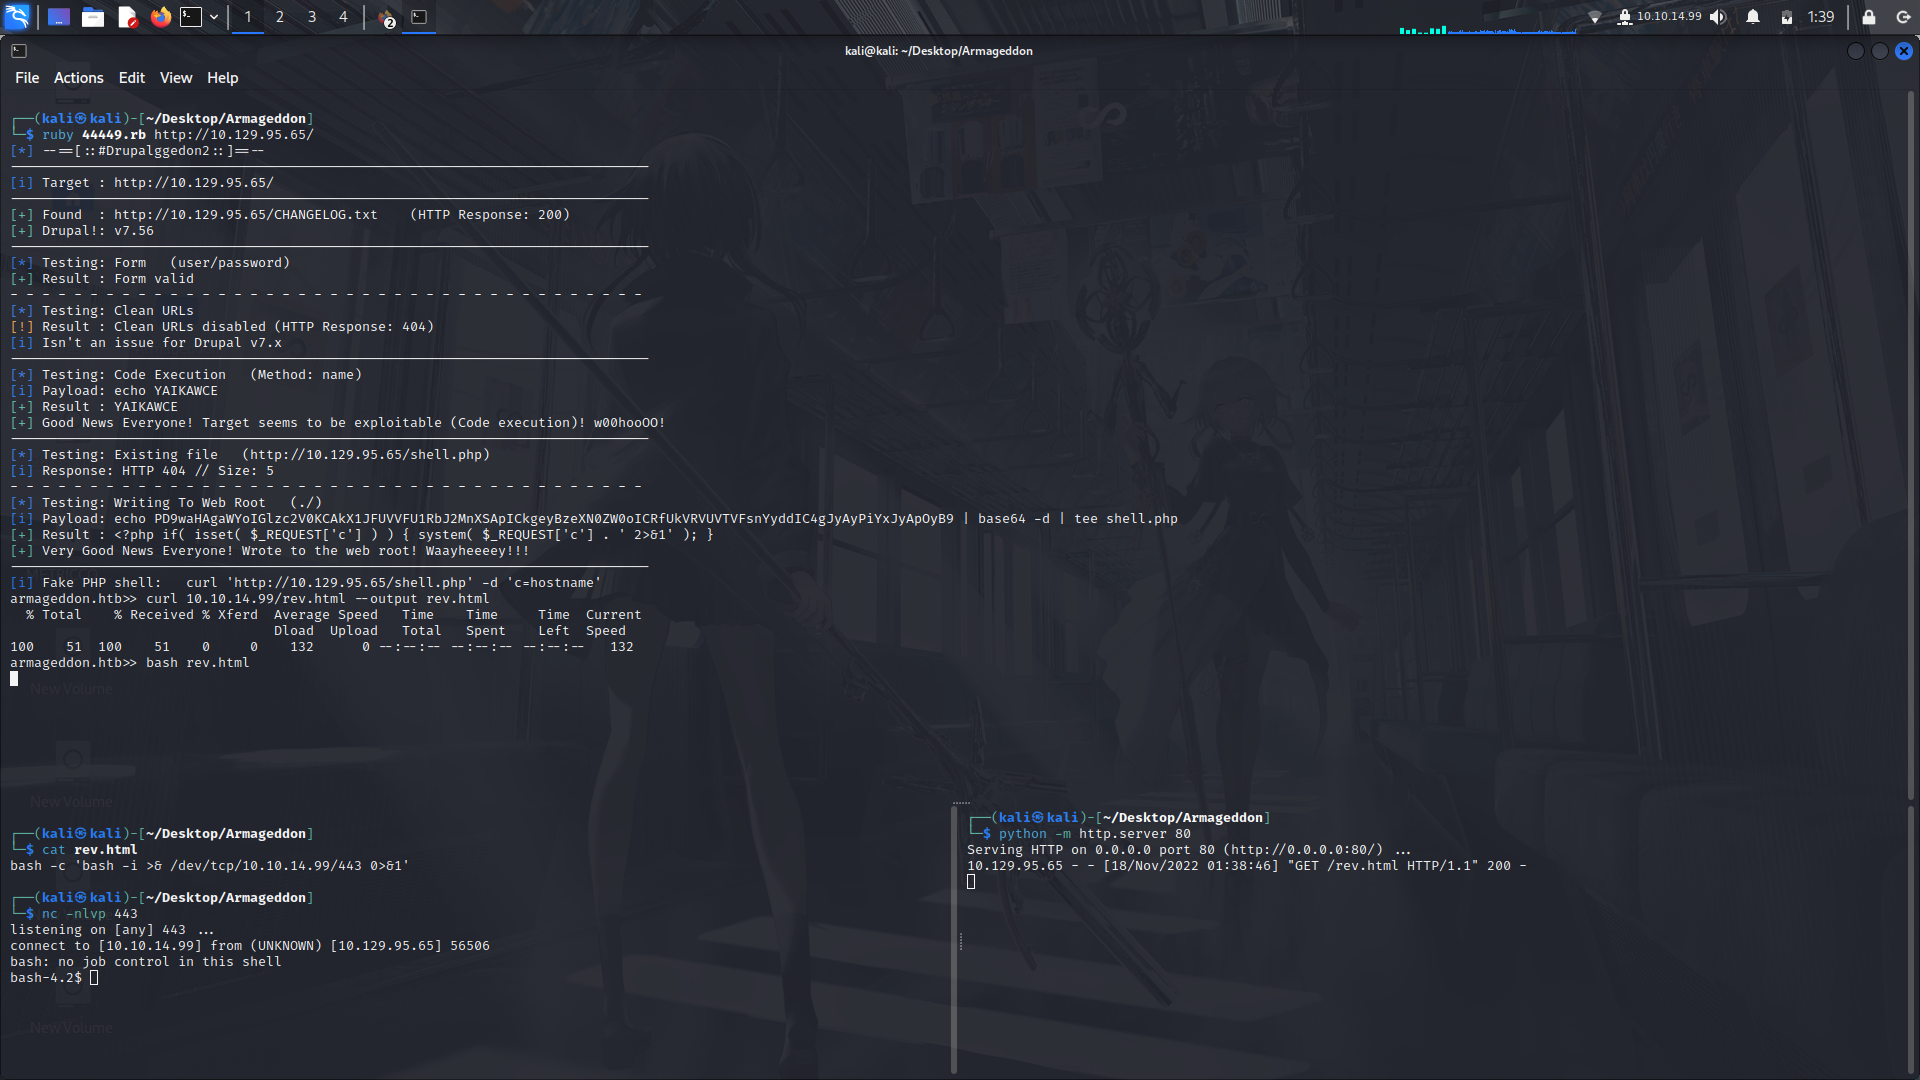The height and width of the screenshot is (1080, 1920).
Task: Mute audio via the speaker icon
Action: [x=1718, y=16]
